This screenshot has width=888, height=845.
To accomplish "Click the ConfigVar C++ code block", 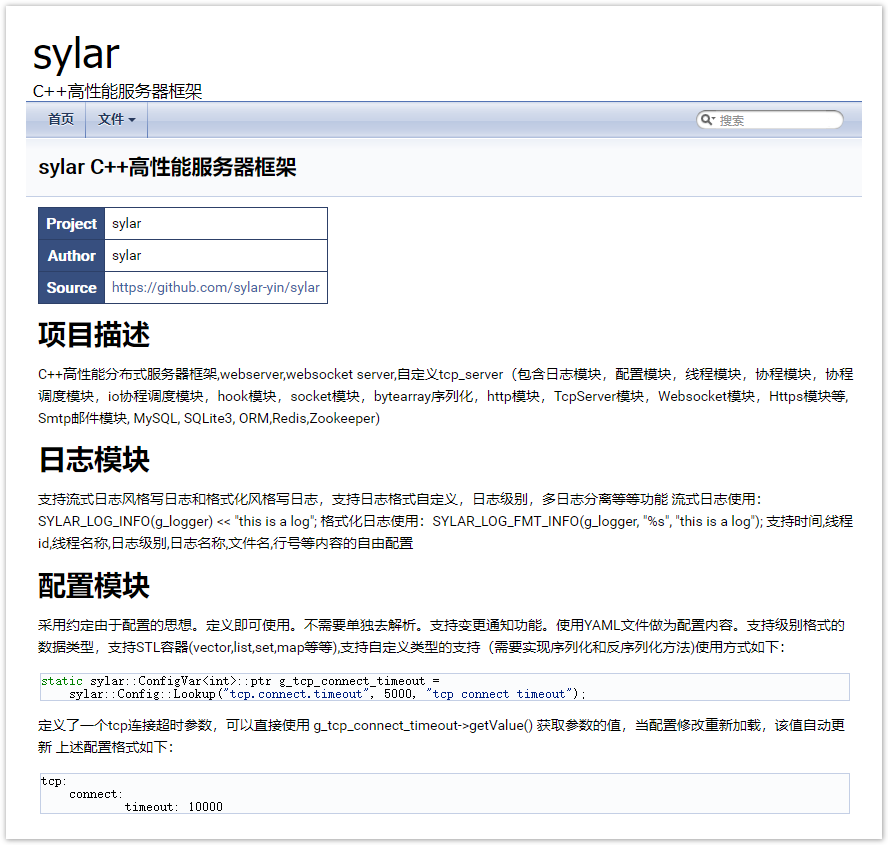I will point(444,687).
